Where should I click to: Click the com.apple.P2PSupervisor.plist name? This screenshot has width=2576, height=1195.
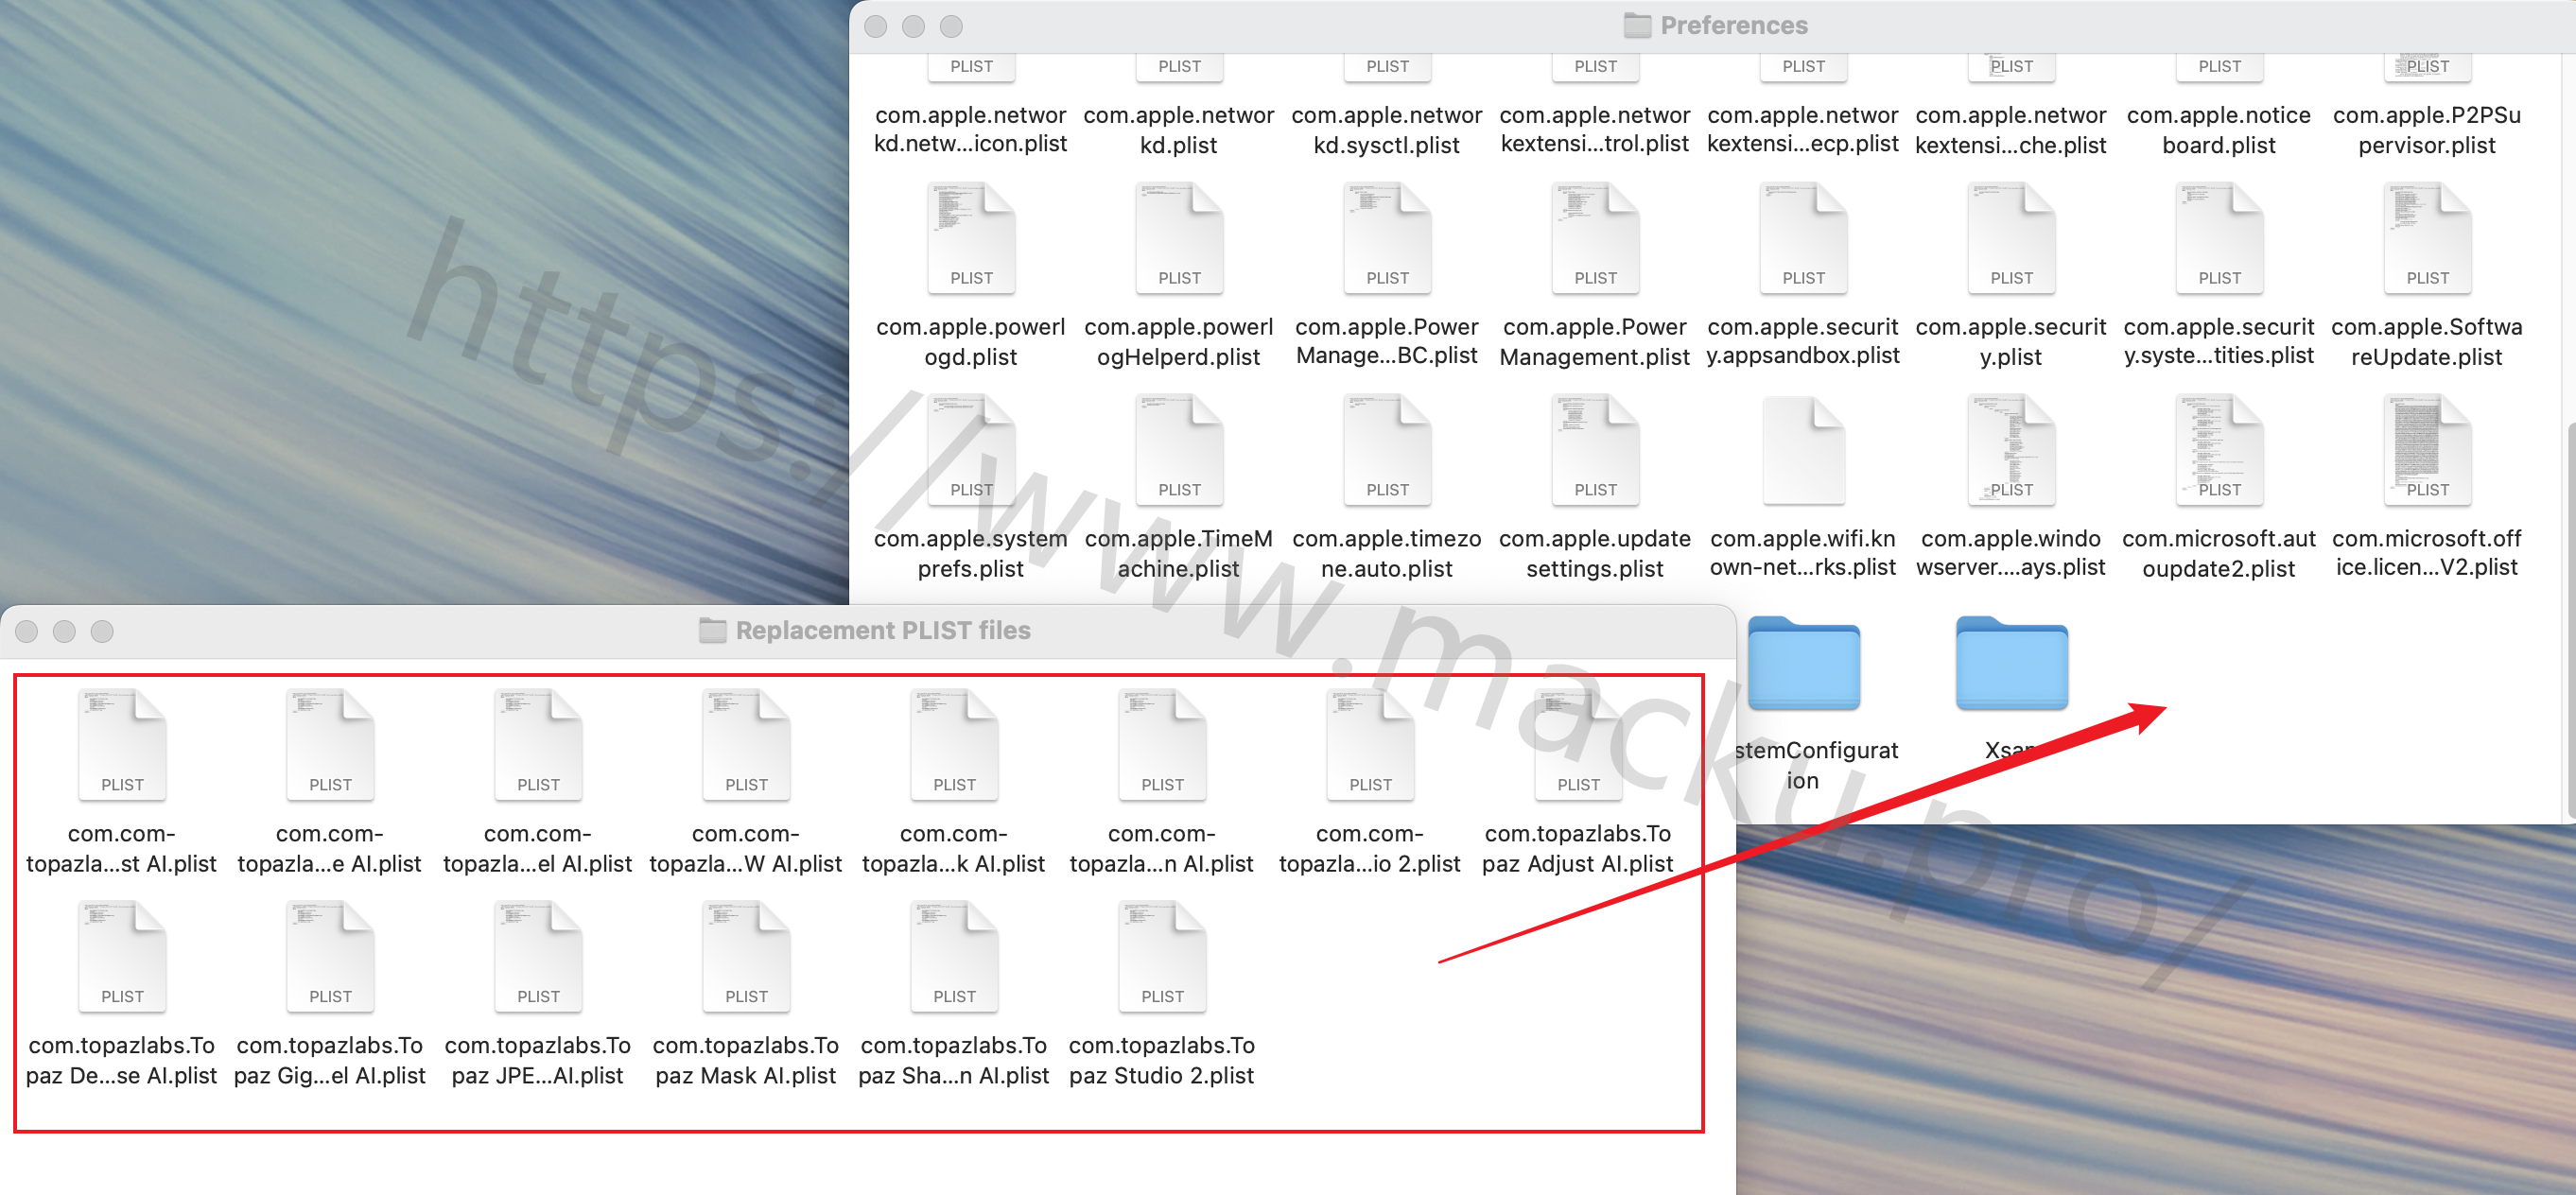[x=2427, y=130]
